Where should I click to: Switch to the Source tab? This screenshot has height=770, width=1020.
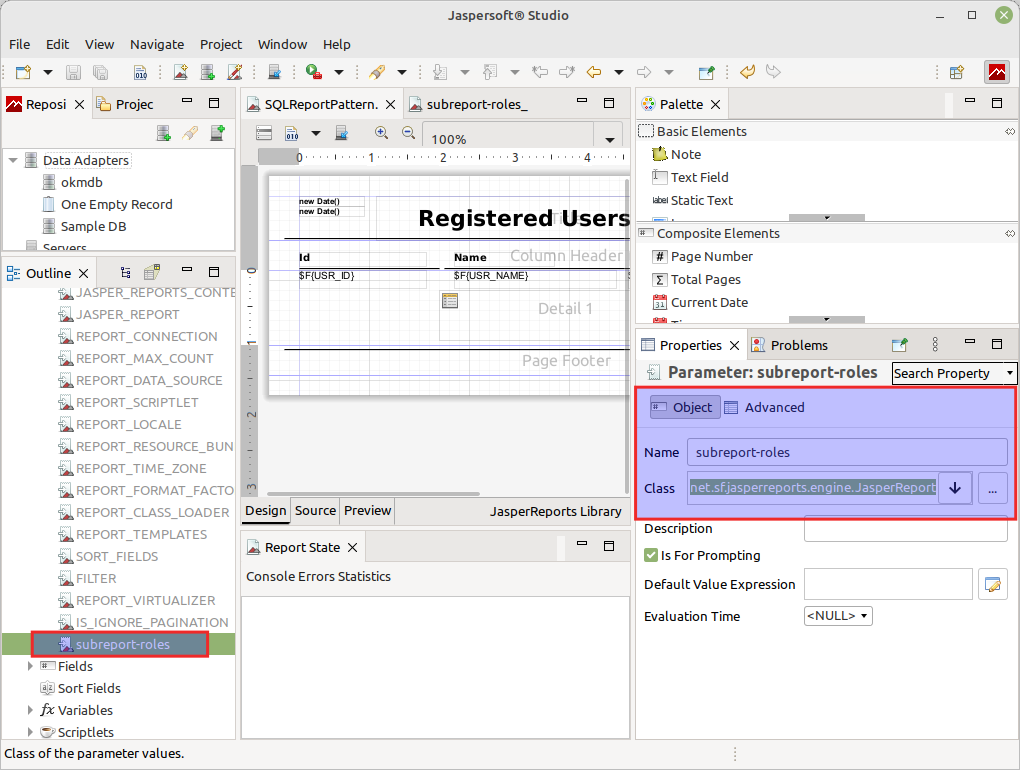tap(315, 511)
